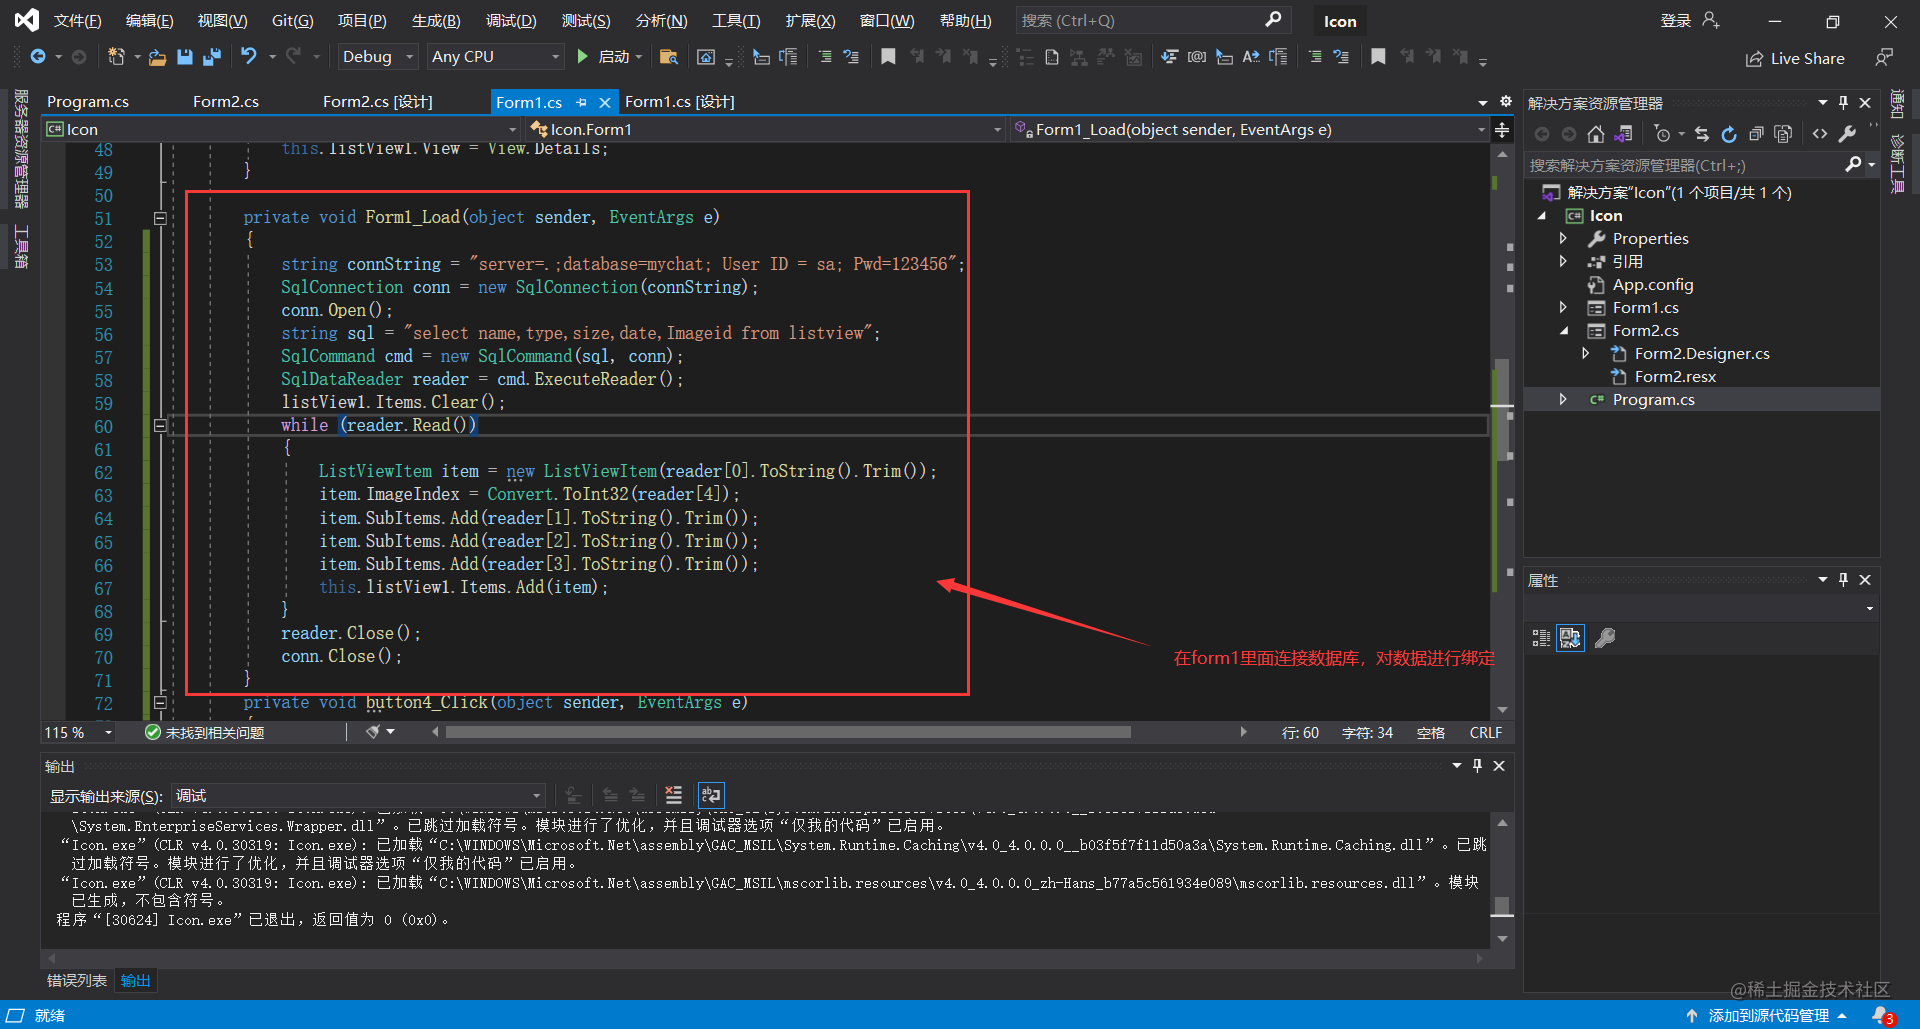
Task: Click the property pages wrench in Properties panel
Action: (1605, 638)
